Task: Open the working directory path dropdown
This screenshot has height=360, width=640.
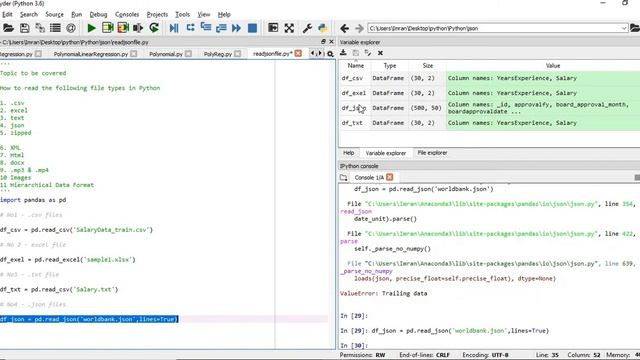Action: coord(624,28)
